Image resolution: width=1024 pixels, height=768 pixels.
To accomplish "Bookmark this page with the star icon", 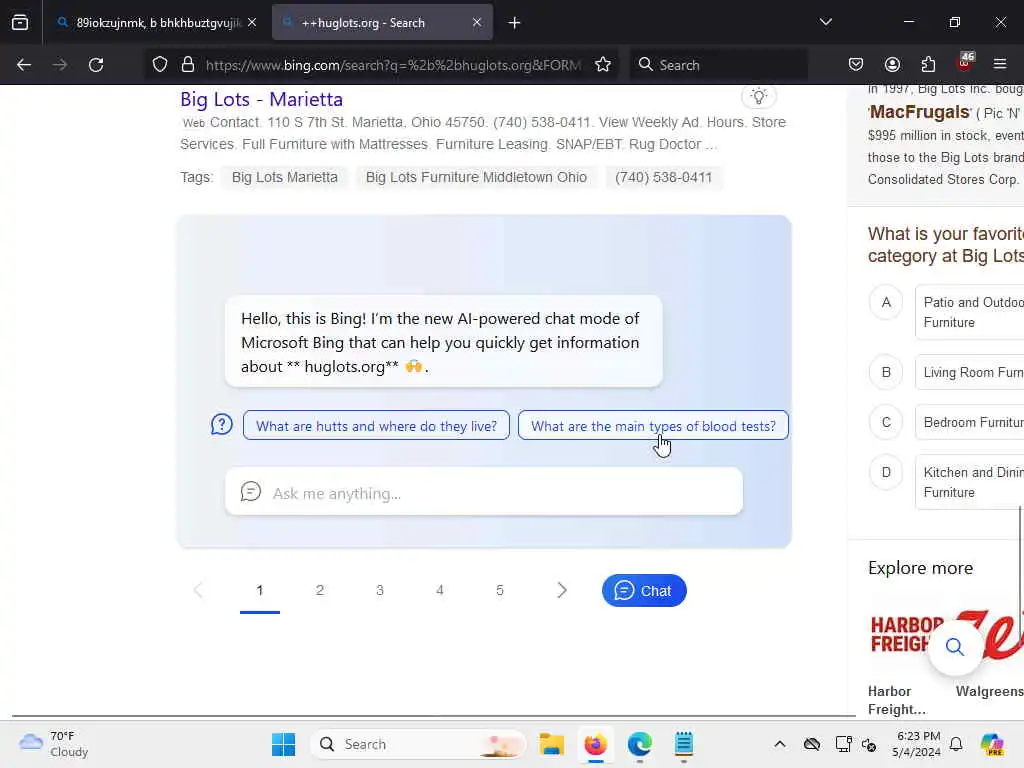I will tap(603, 65).
